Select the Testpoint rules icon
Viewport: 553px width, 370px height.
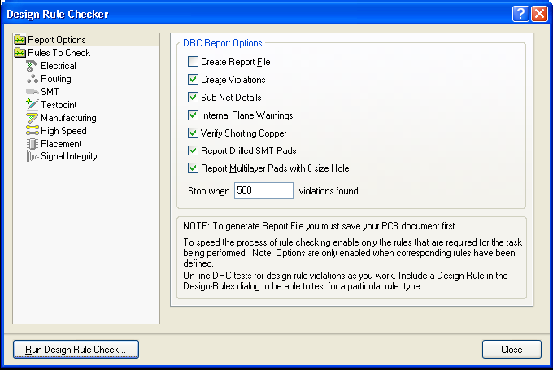click(x=32, y=104)
